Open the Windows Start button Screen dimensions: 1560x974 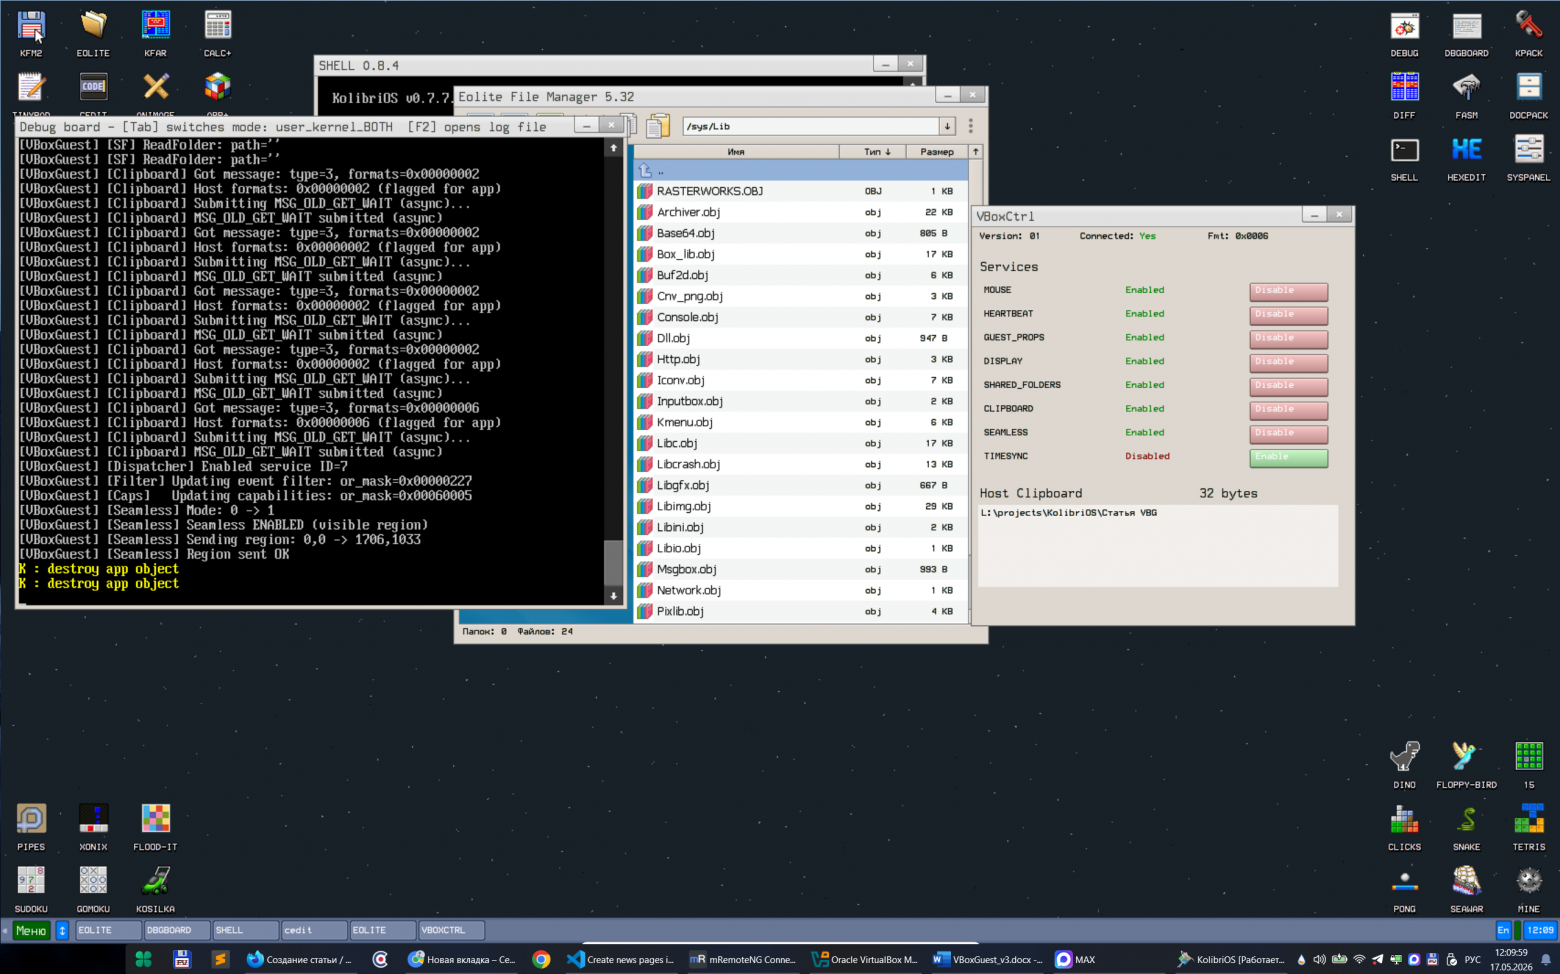(144, 959)
